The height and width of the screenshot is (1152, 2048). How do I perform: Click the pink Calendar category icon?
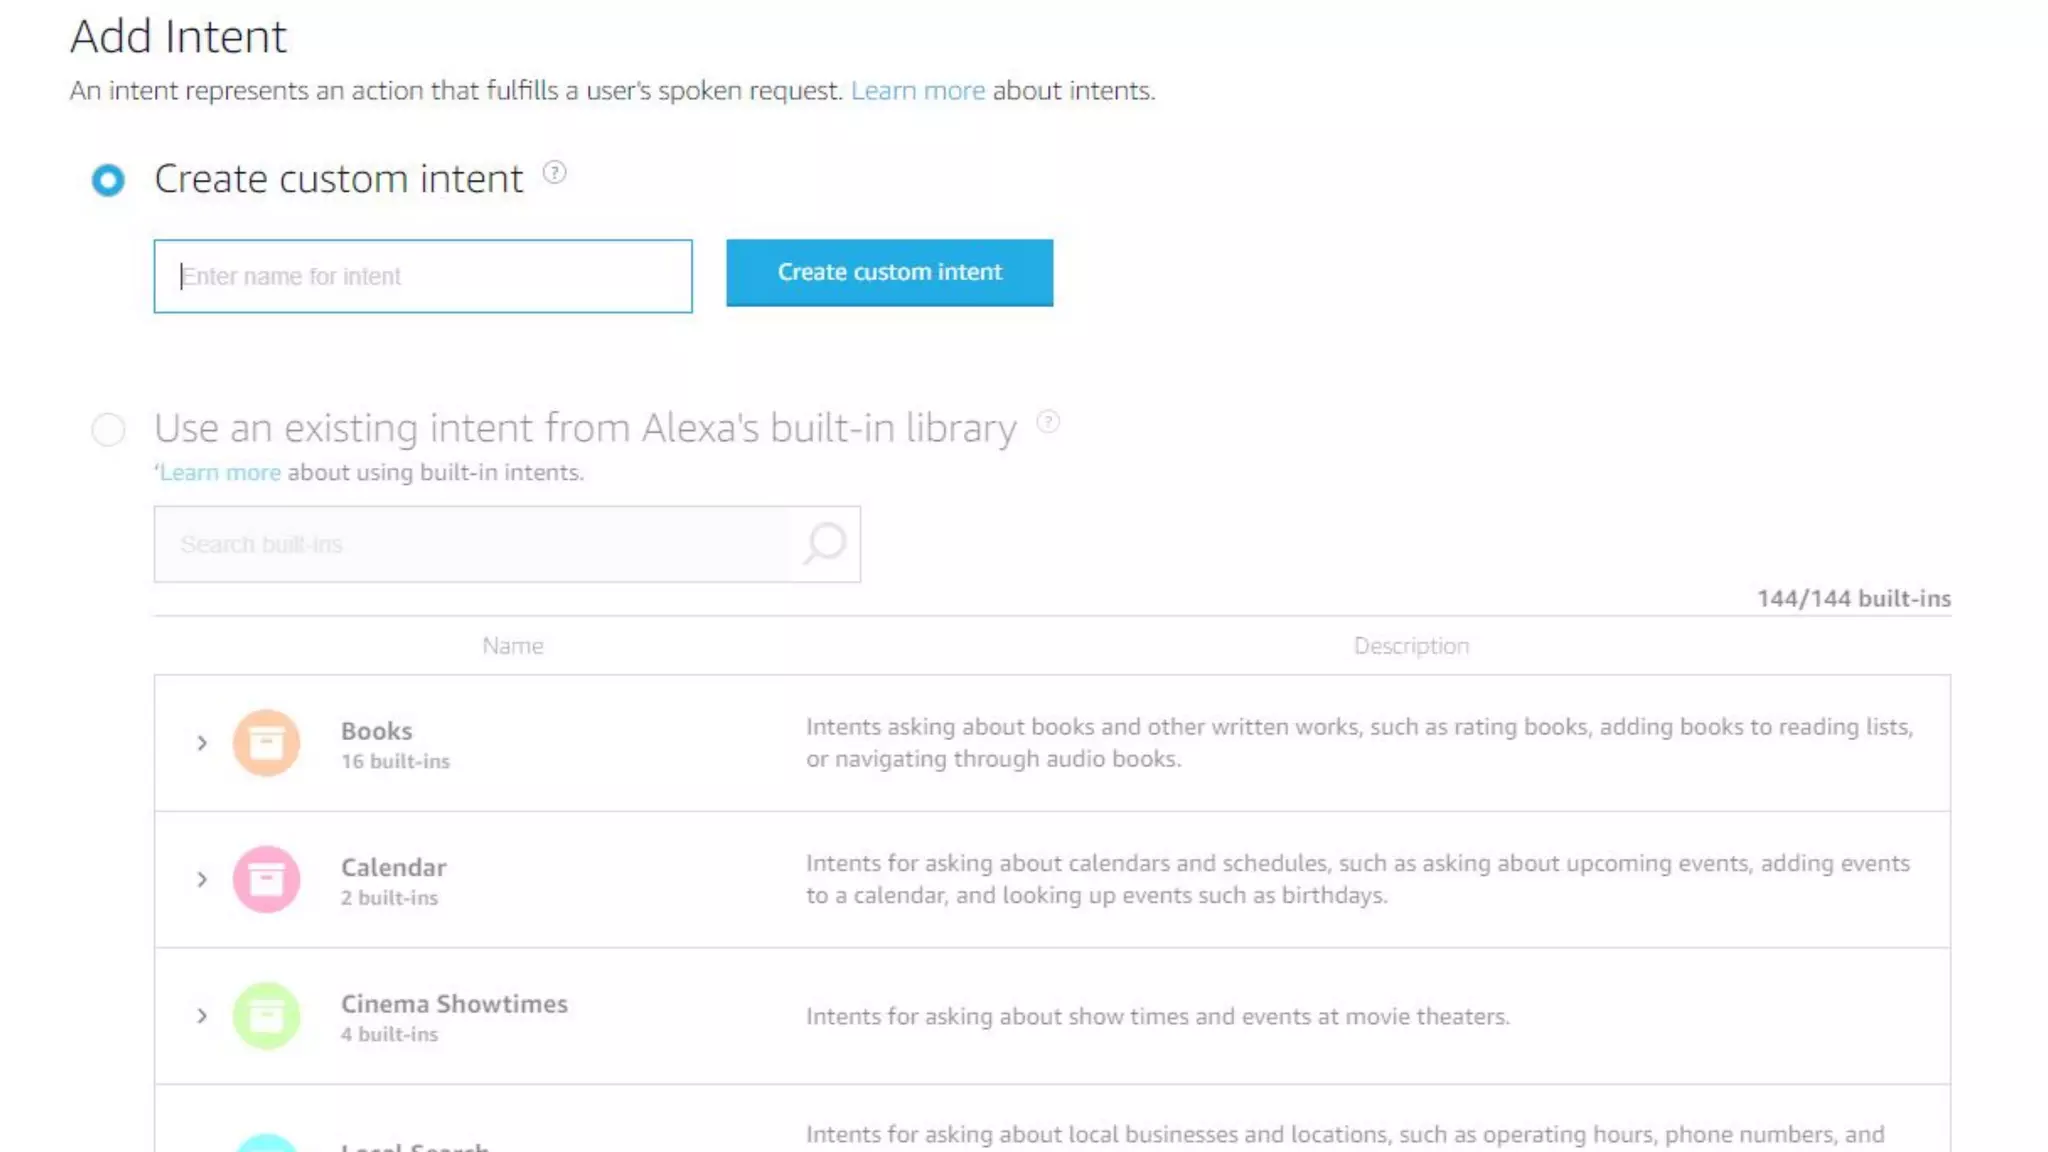point(266,879)
